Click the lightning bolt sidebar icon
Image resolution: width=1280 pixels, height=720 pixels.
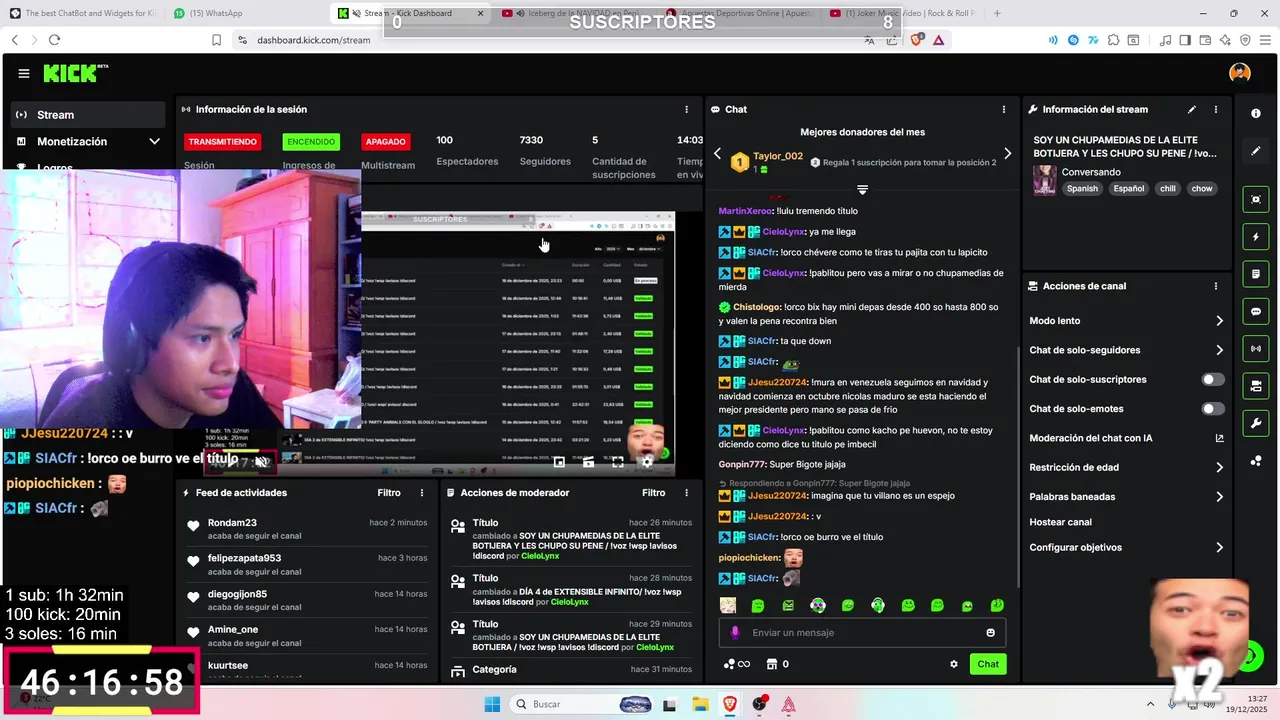1256,237
